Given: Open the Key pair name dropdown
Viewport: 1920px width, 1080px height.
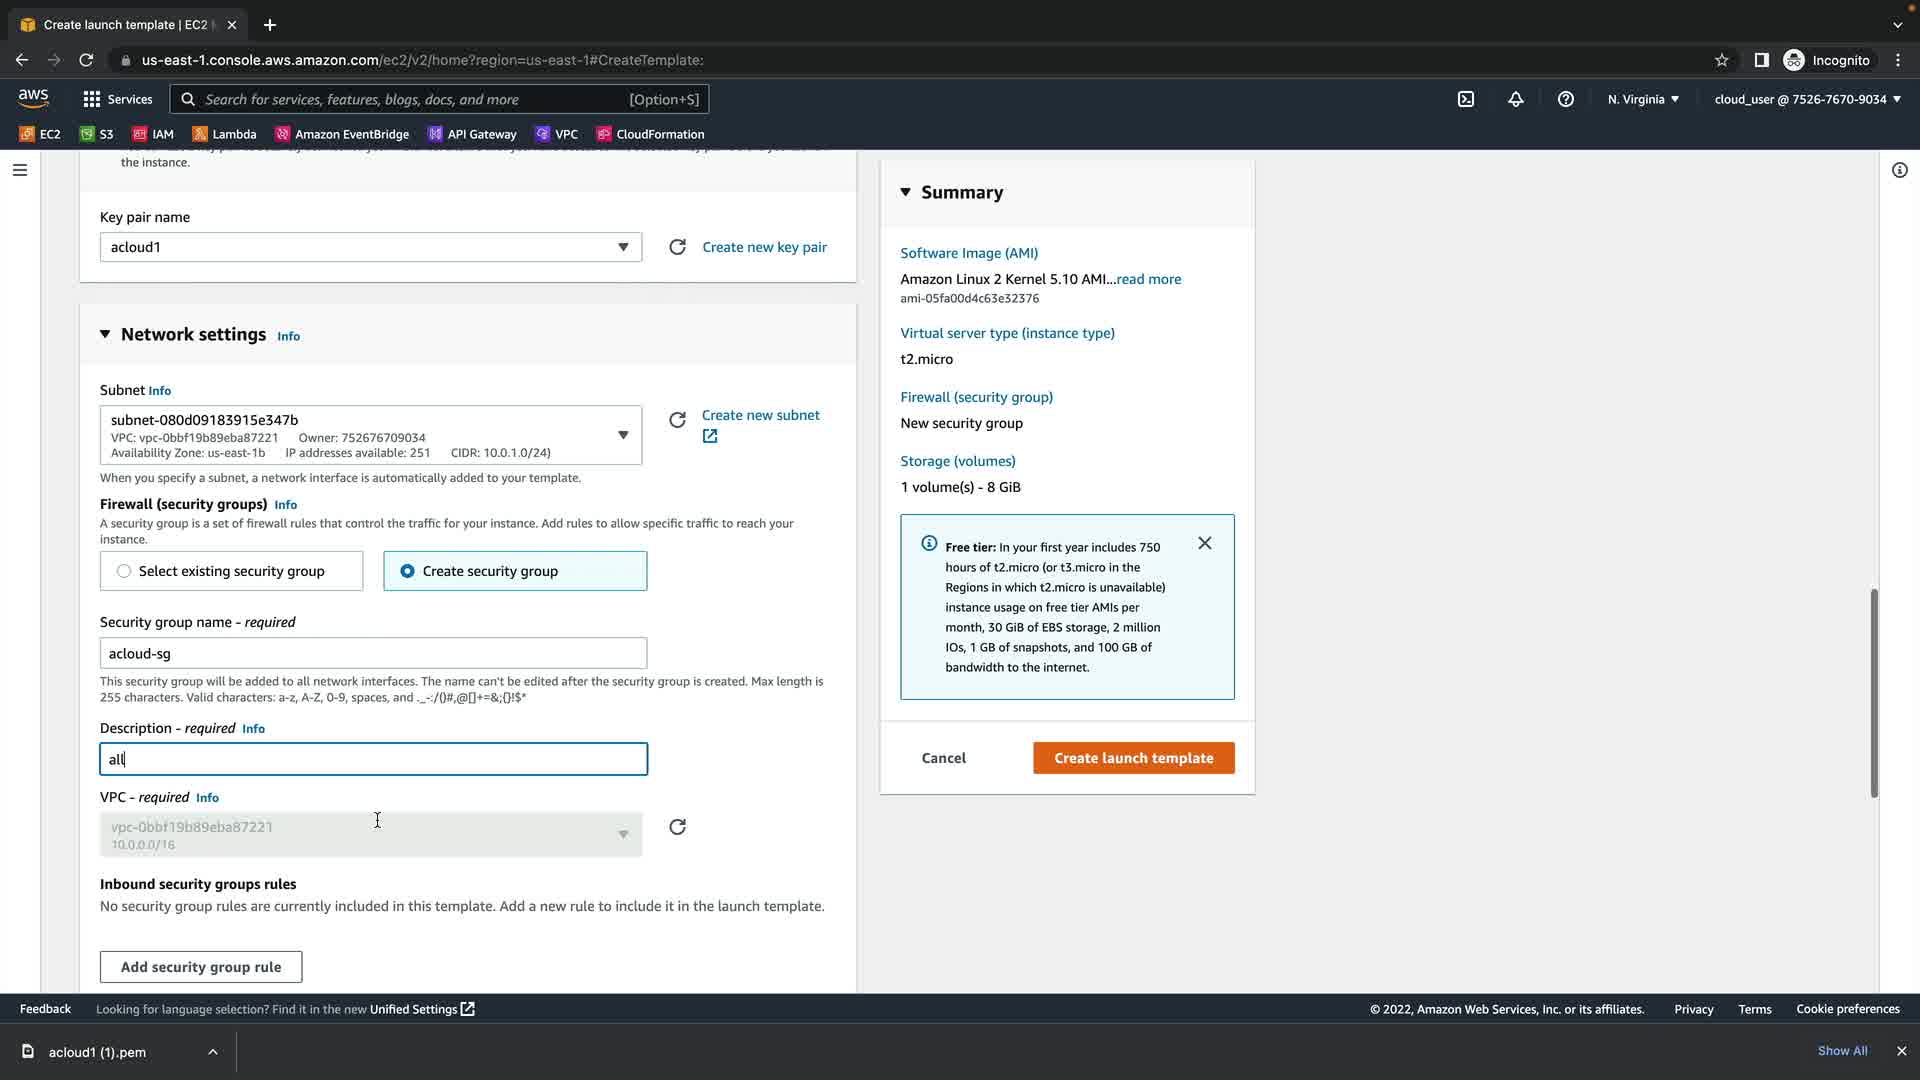Looking at the screenshot, I should pyautogui.click(x=370, y=247).
